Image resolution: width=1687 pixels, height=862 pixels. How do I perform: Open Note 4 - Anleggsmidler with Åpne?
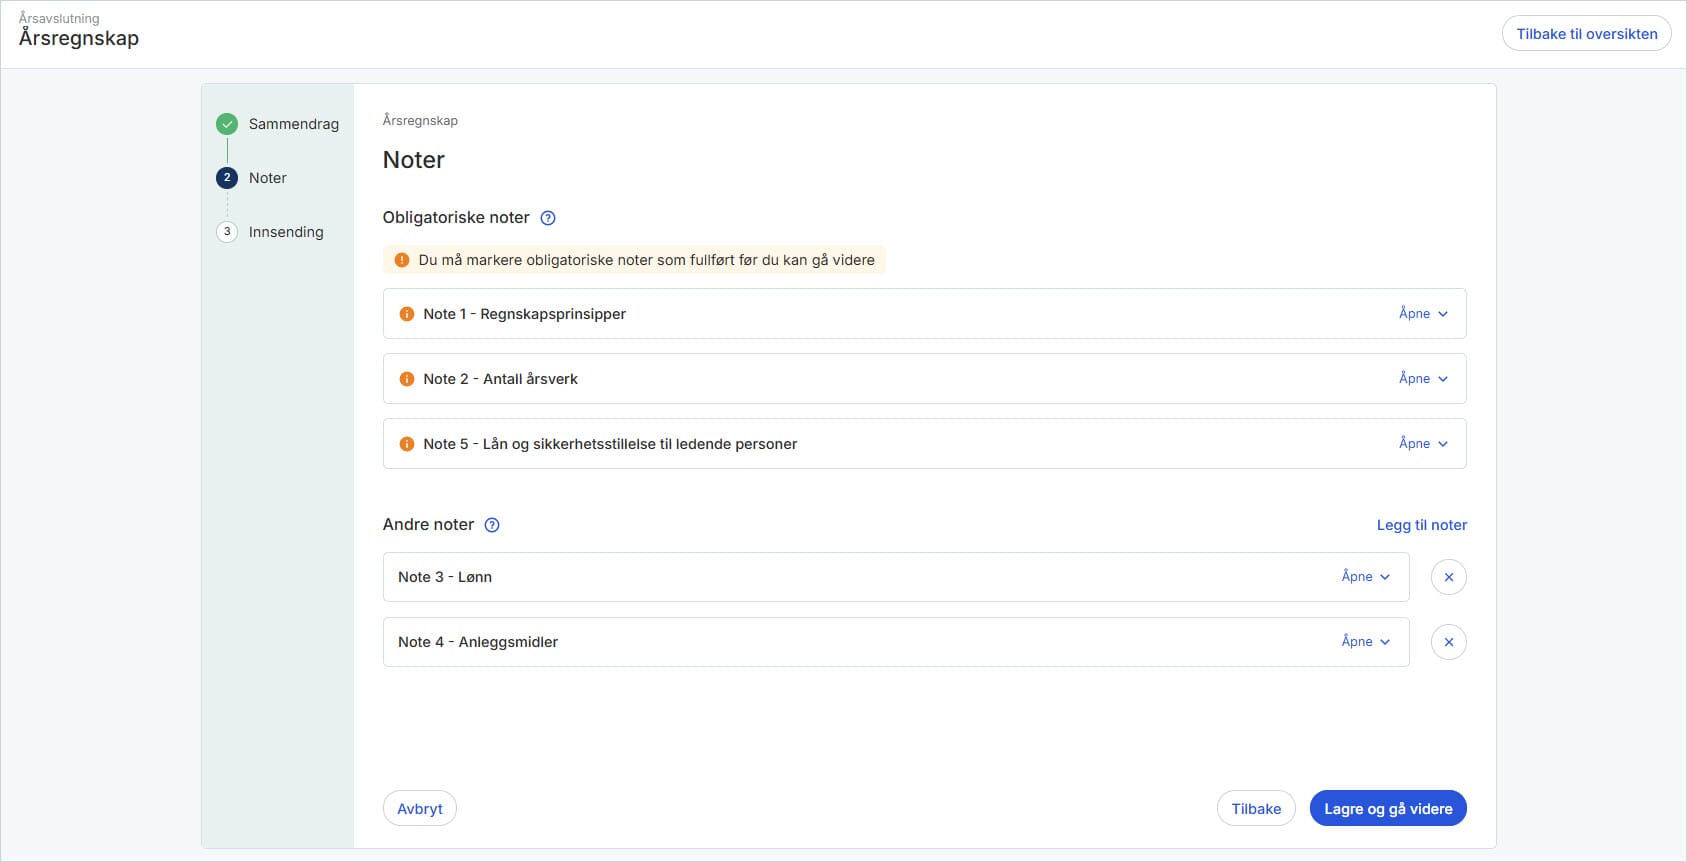pos(1365,642)
